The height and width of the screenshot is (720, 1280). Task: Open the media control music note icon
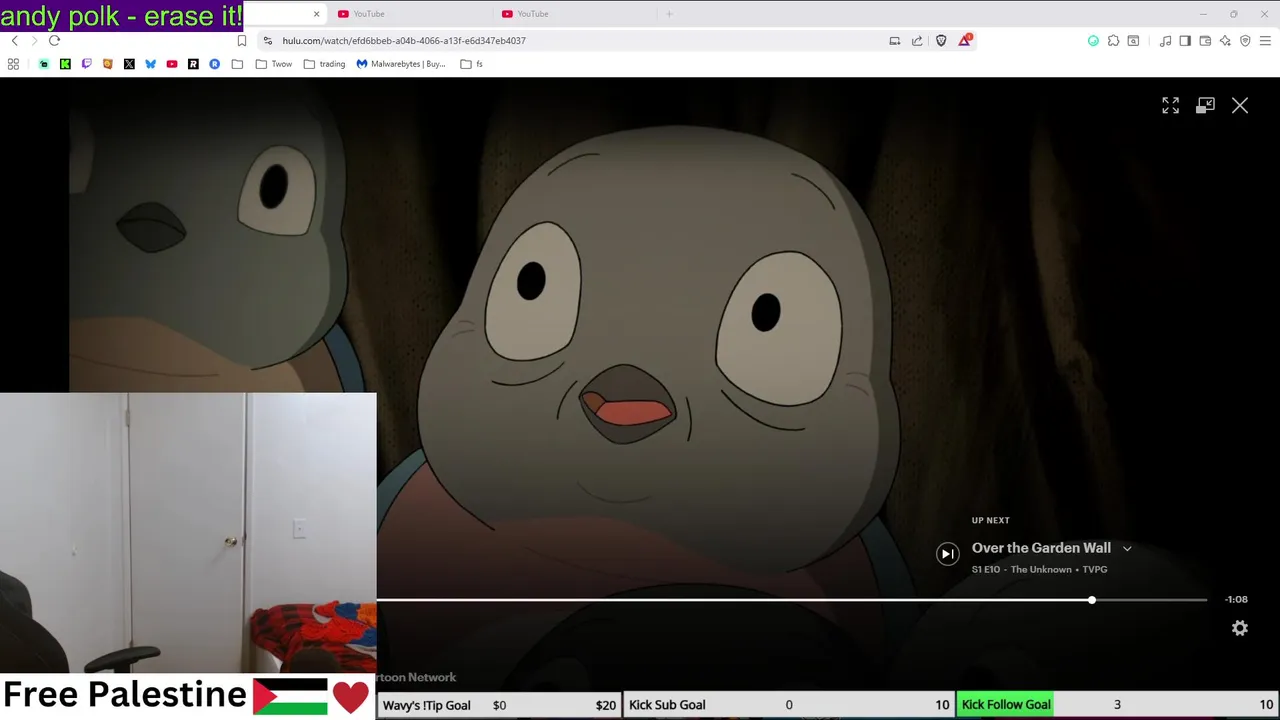(x=1165, y=41)
